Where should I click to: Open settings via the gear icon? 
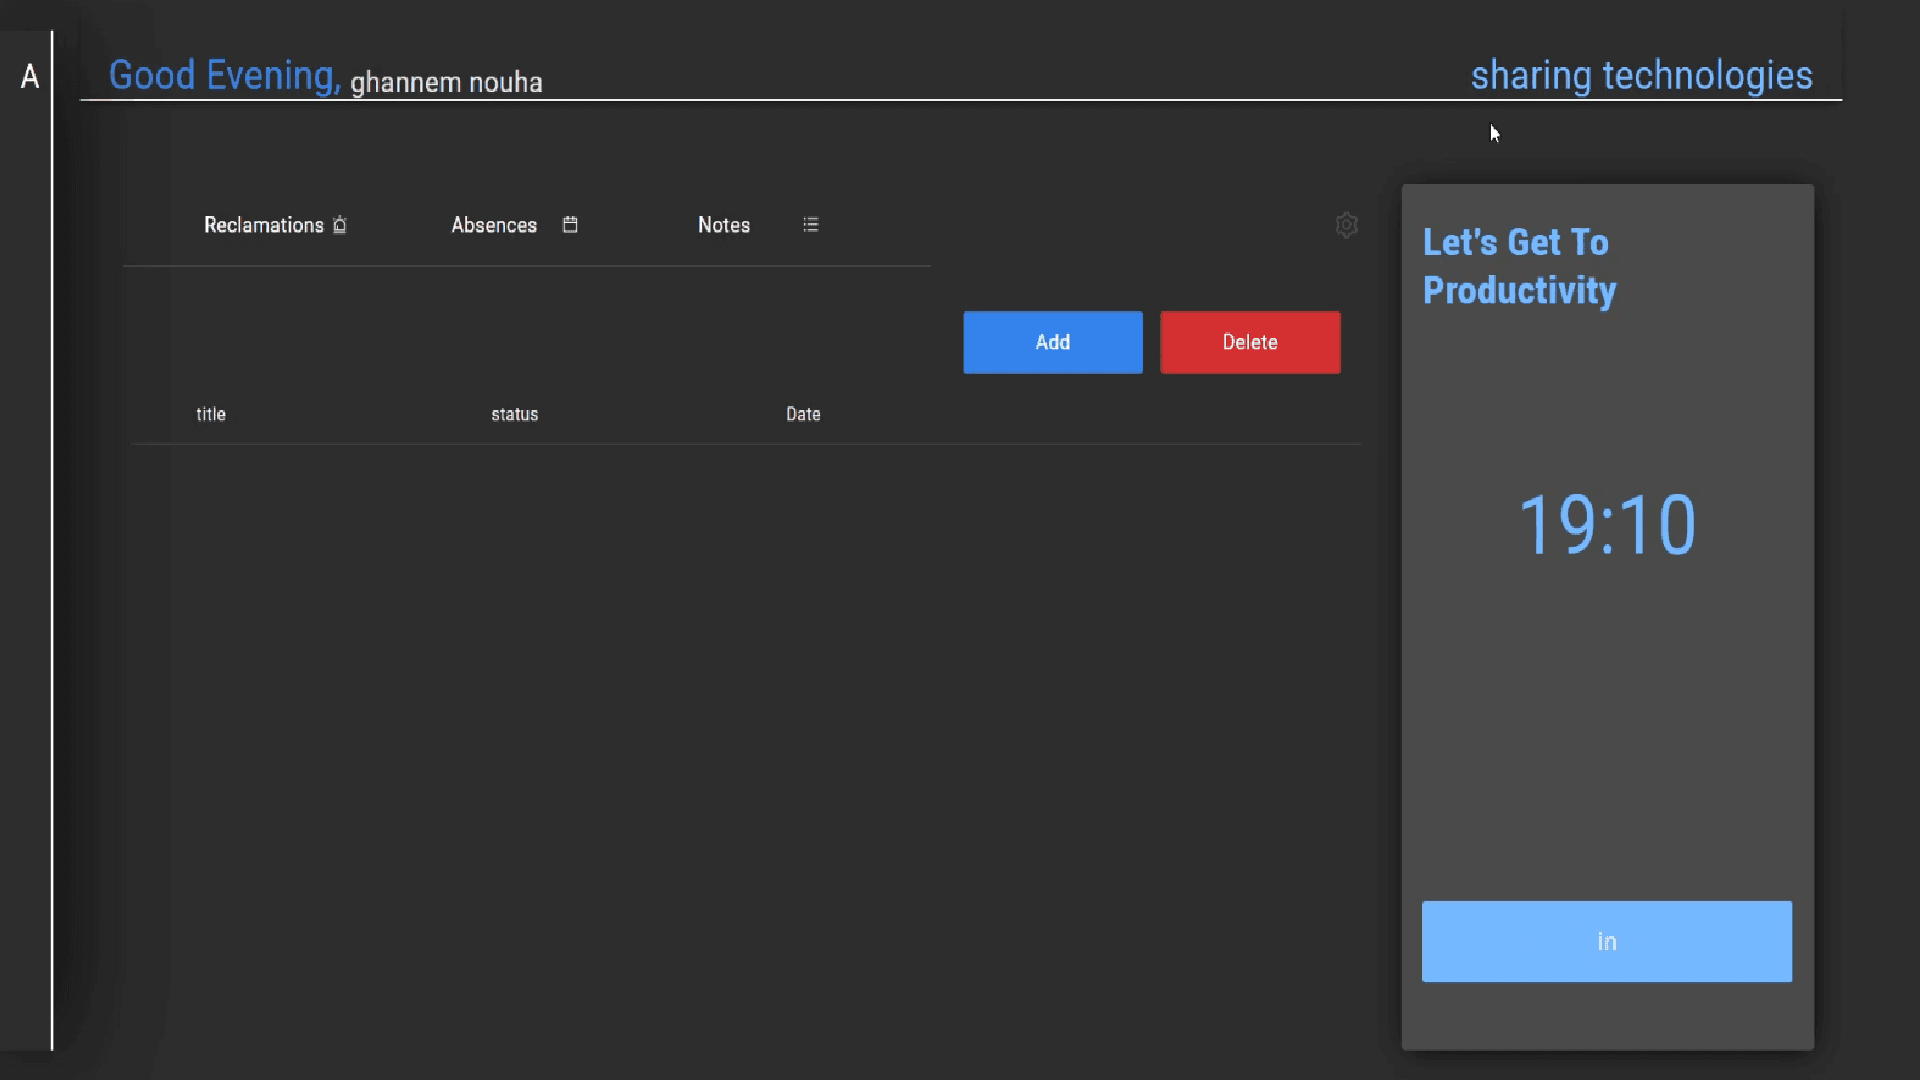tap(1347, 225)
